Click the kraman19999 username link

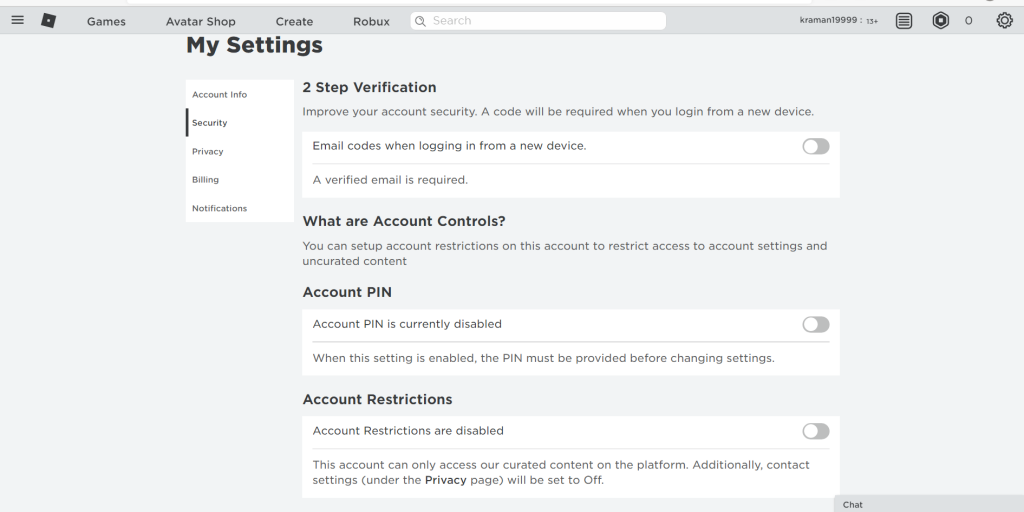tap(829, 21)
